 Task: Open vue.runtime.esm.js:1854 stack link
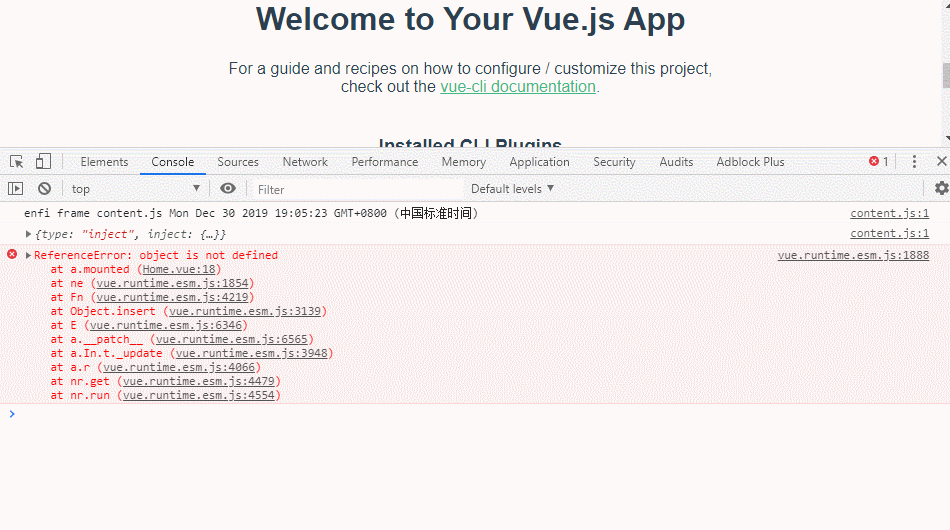coord(173,283)
